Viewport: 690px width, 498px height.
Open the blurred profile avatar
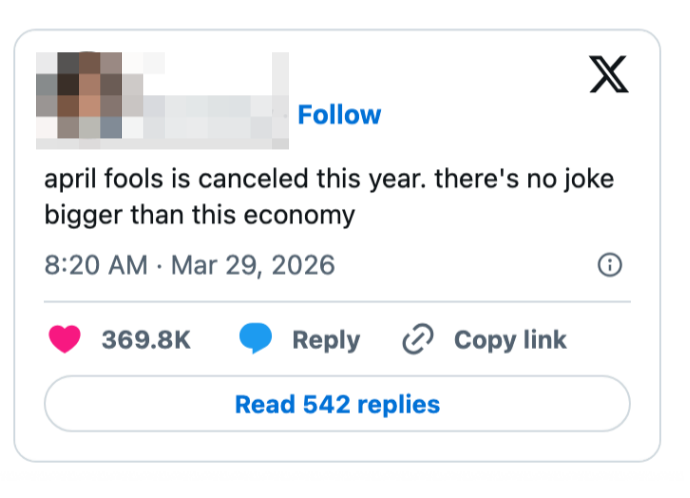(80, 94)
